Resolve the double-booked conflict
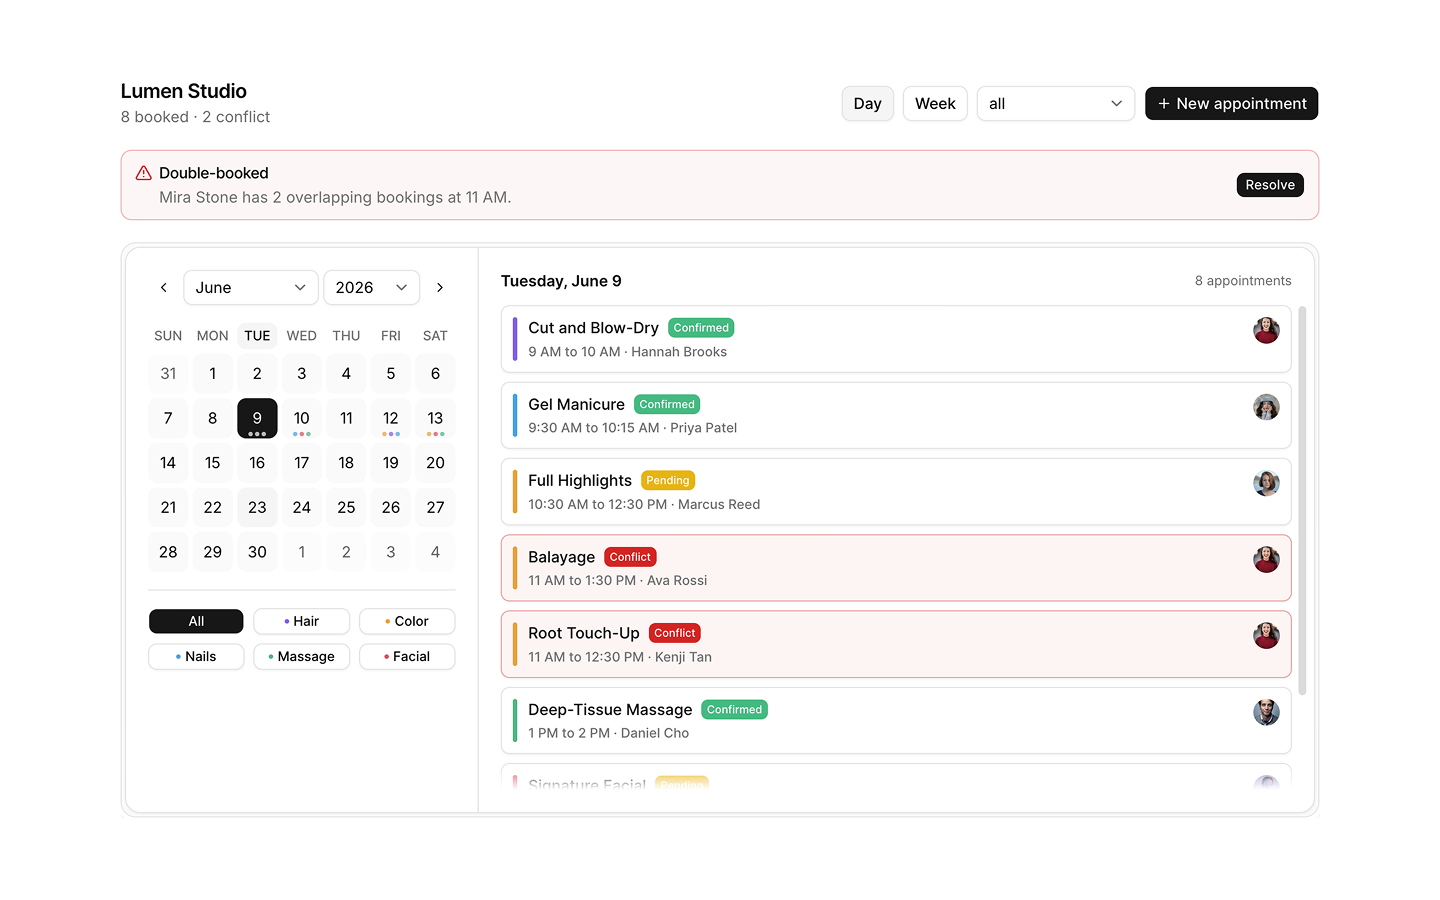Viewport: 1440px width, 900px height. [1270, 185]
